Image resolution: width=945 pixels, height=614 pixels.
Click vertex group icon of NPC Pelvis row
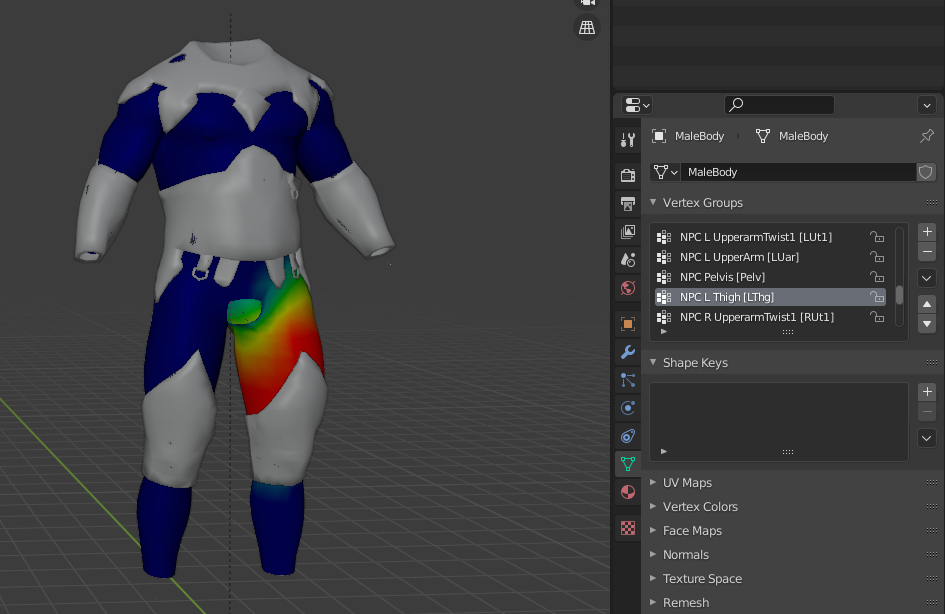click(664, 277)
